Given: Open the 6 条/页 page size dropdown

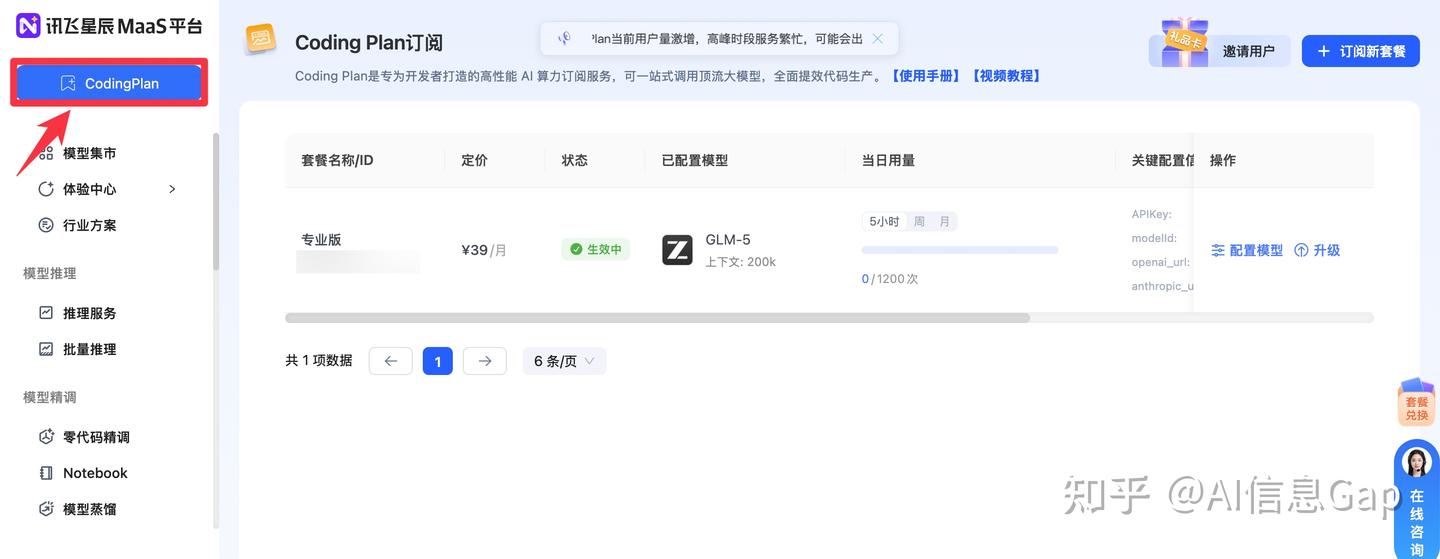Looking at the screenshot, I should click(565, 361).
